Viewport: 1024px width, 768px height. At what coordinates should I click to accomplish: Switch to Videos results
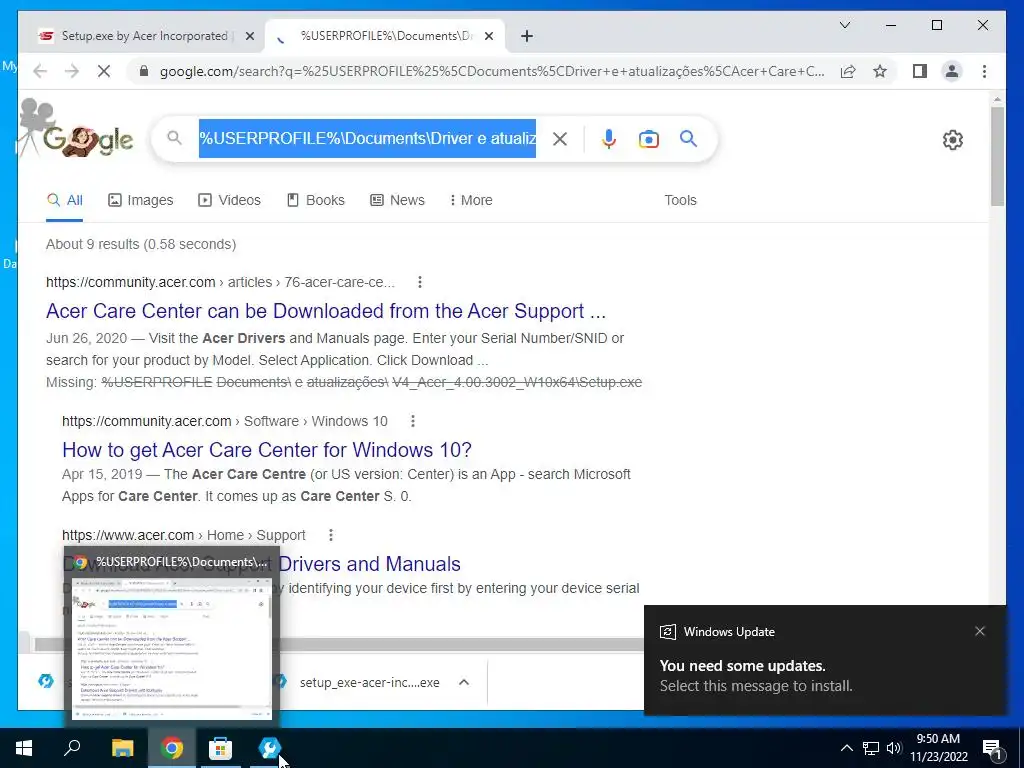229,200
